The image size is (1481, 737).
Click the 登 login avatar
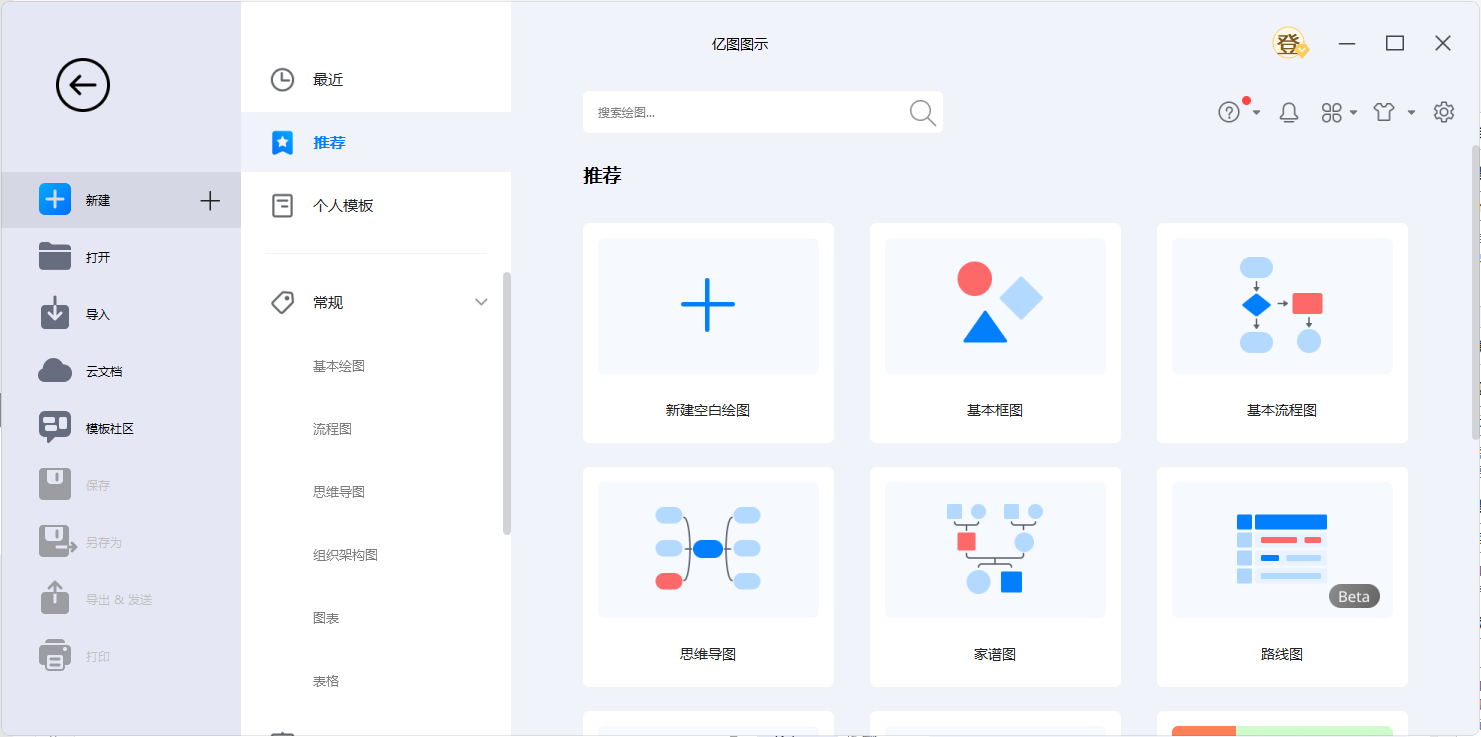coord(1290,44)
